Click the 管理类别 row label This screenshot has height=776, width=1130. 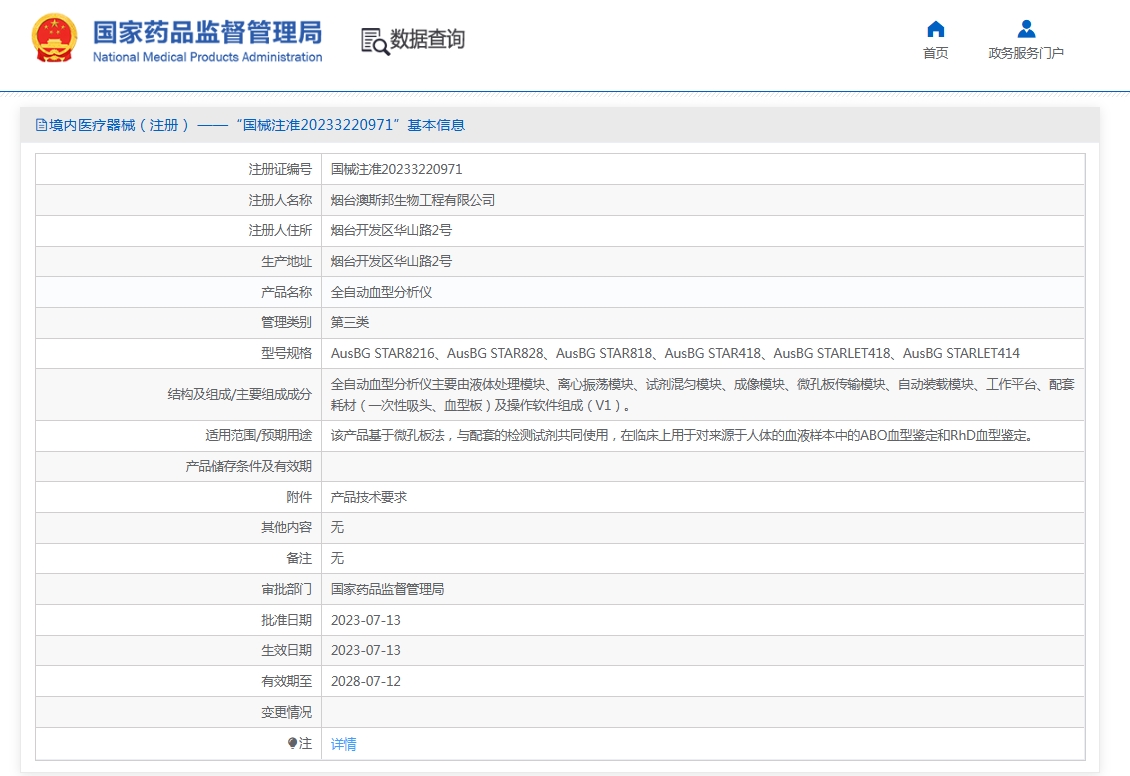[x=286, y=323]
